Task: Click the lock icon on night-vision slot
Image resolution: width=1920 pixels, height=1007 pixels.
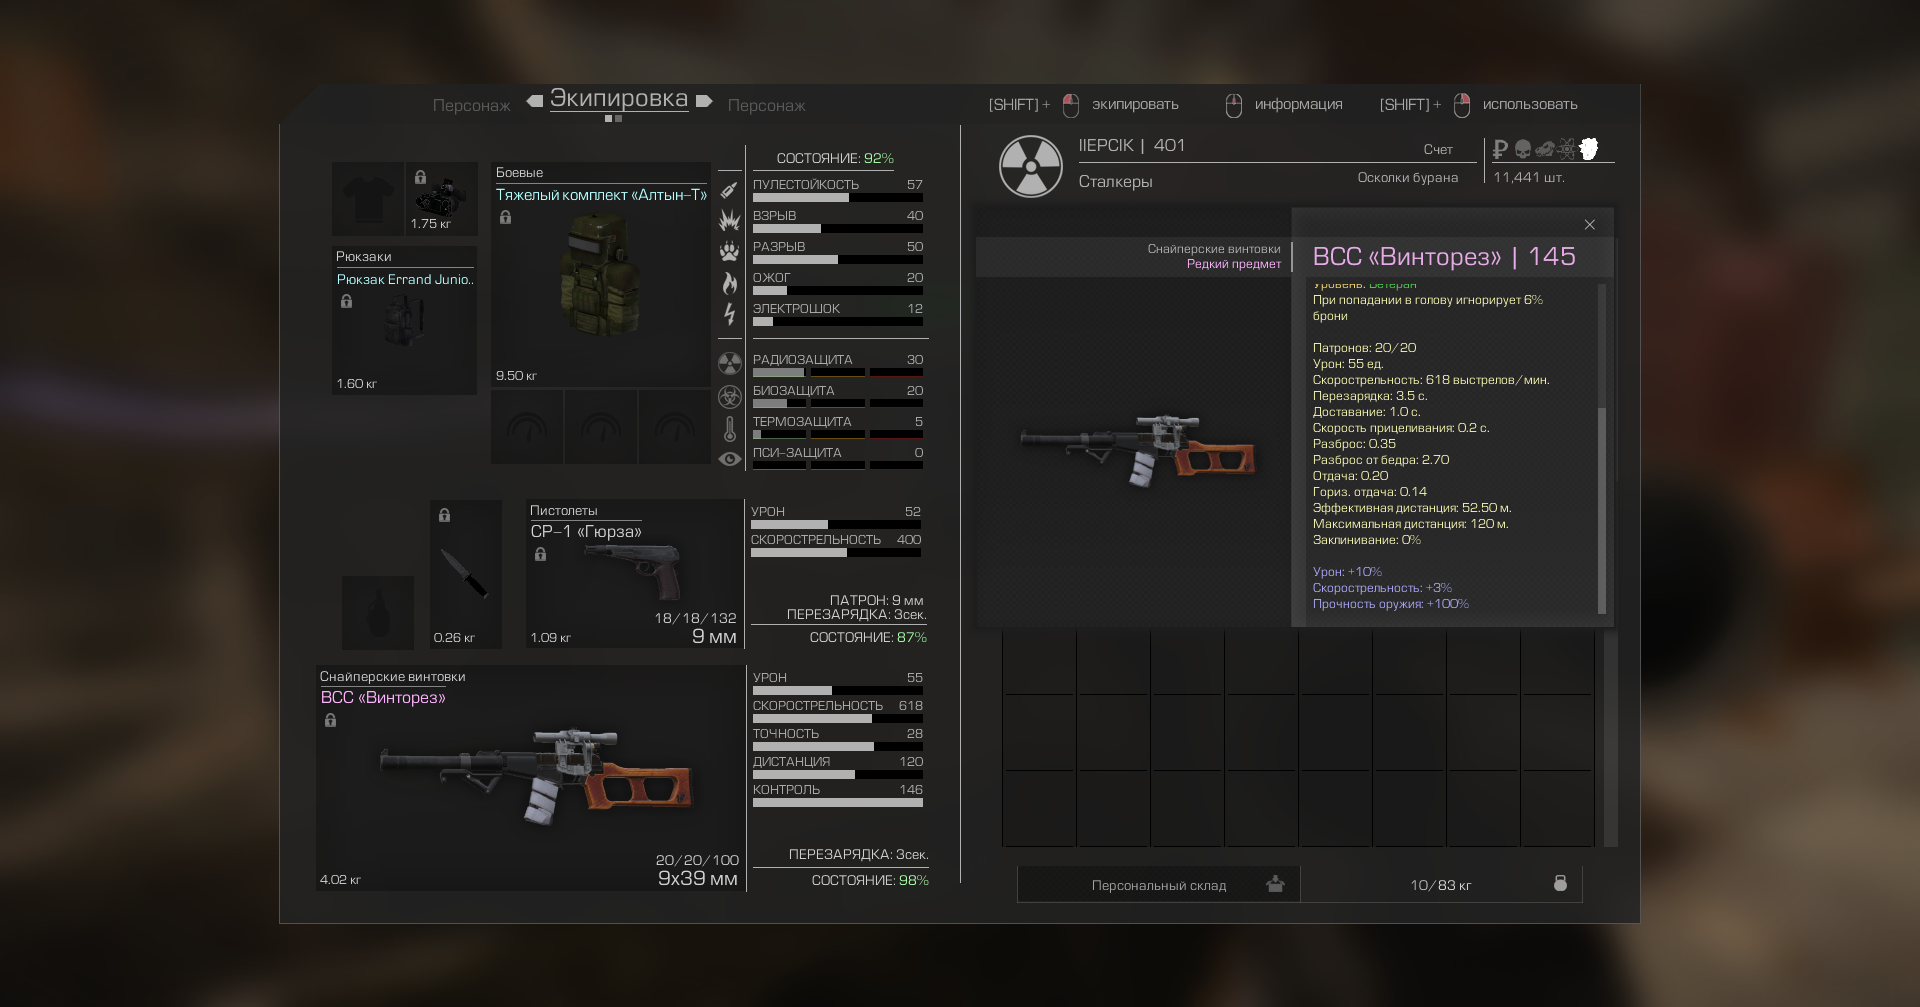Action: coord(420,177)
